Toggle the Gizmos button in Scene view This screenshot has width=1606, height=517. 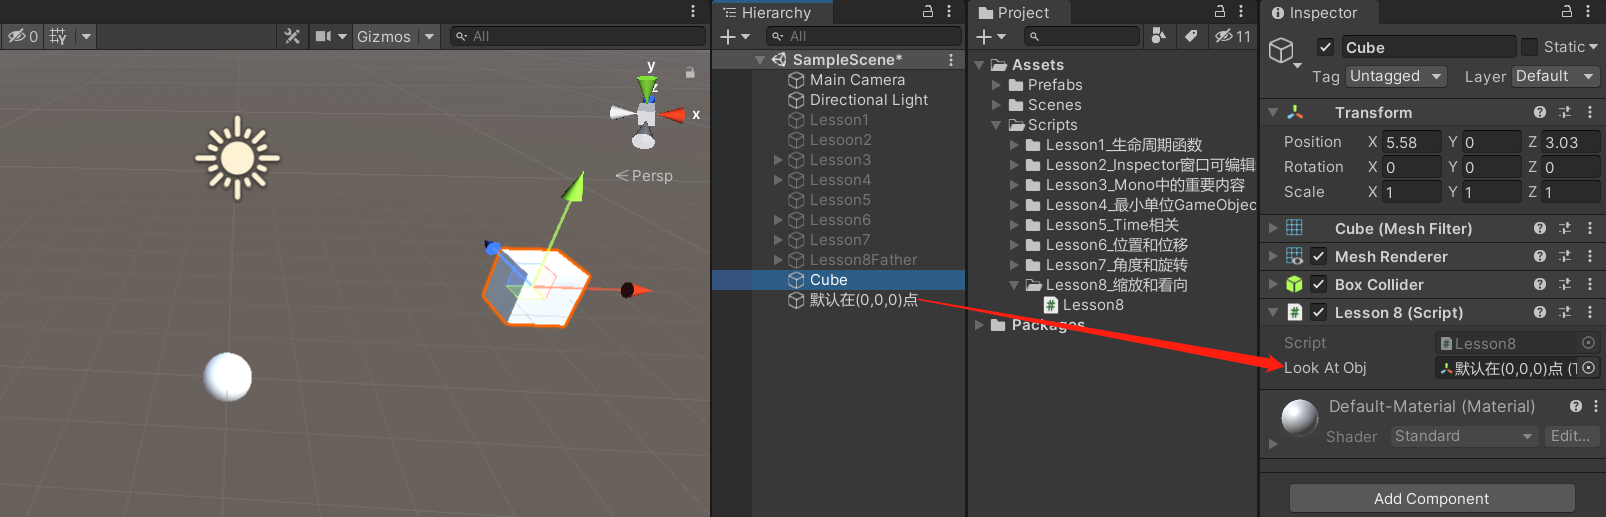click(384, 36)
